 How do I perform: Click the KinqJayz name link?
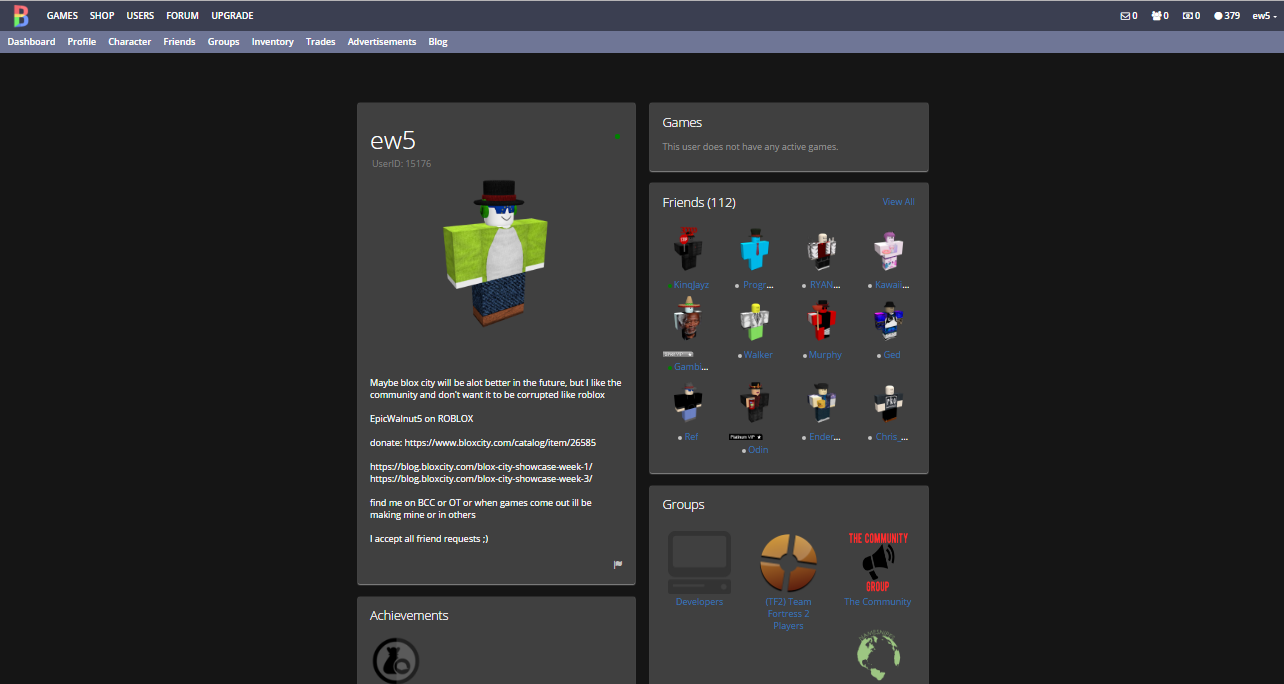[691, 285]
